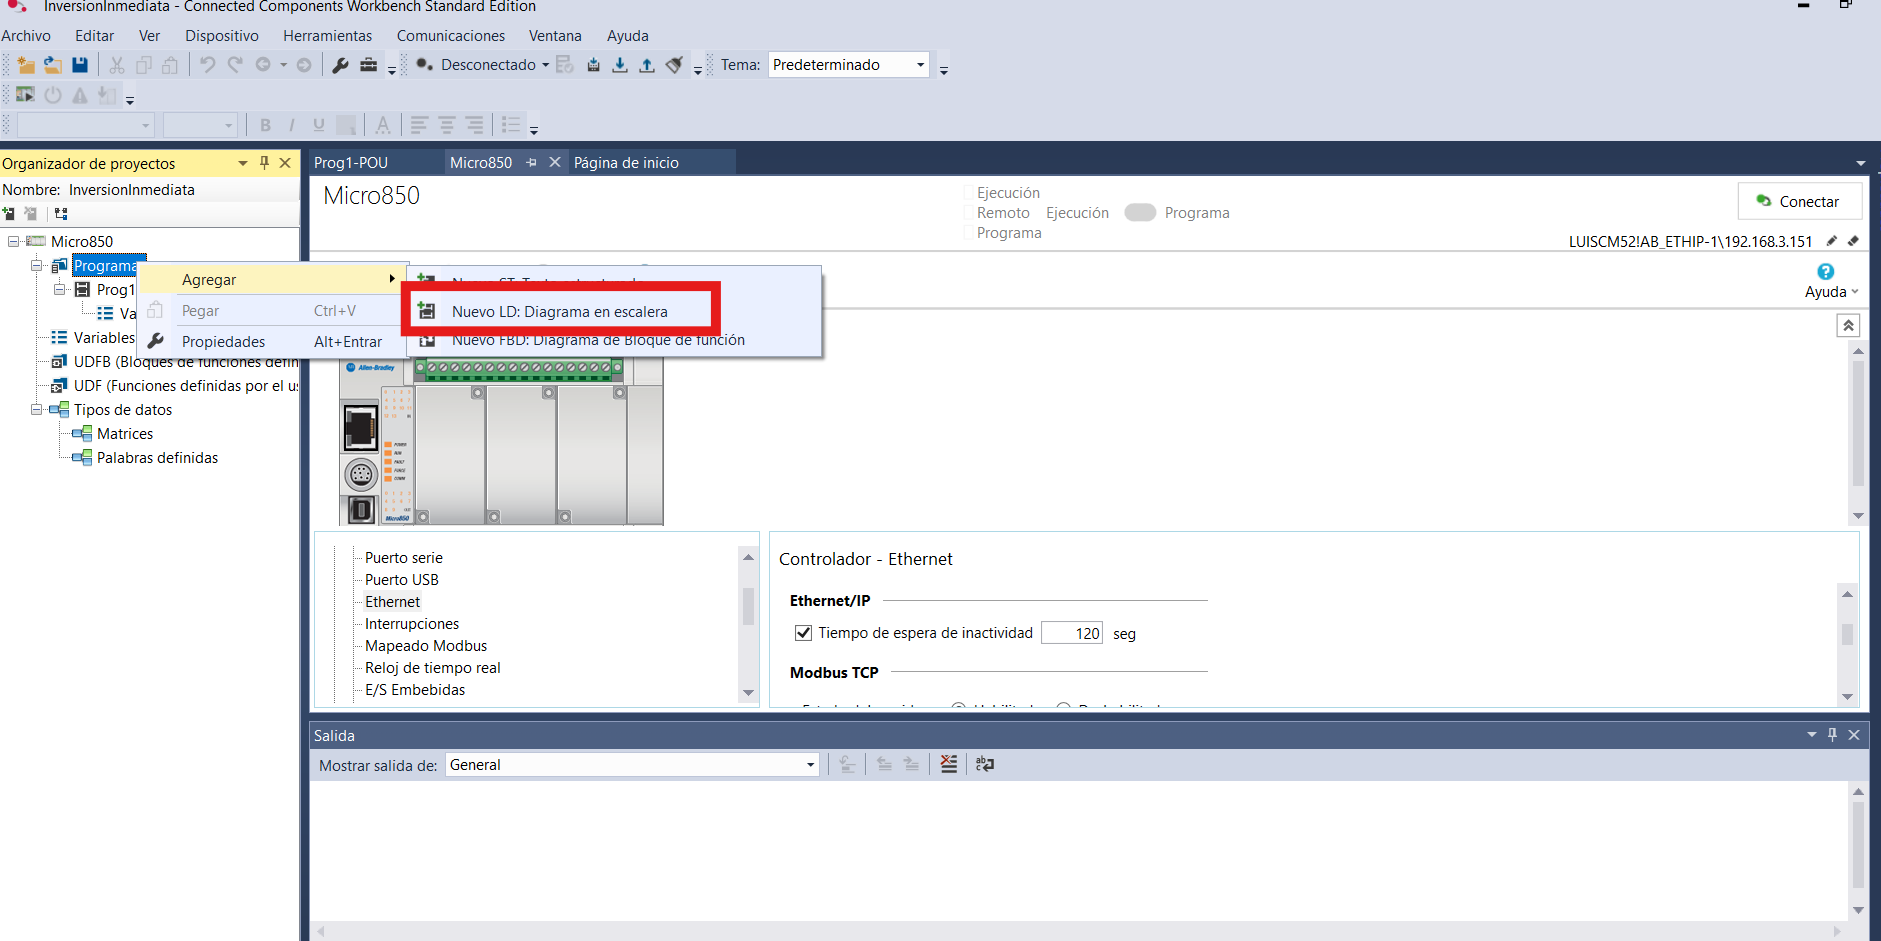Click the inactivity timeout field showing 120

pos(1072,633)
